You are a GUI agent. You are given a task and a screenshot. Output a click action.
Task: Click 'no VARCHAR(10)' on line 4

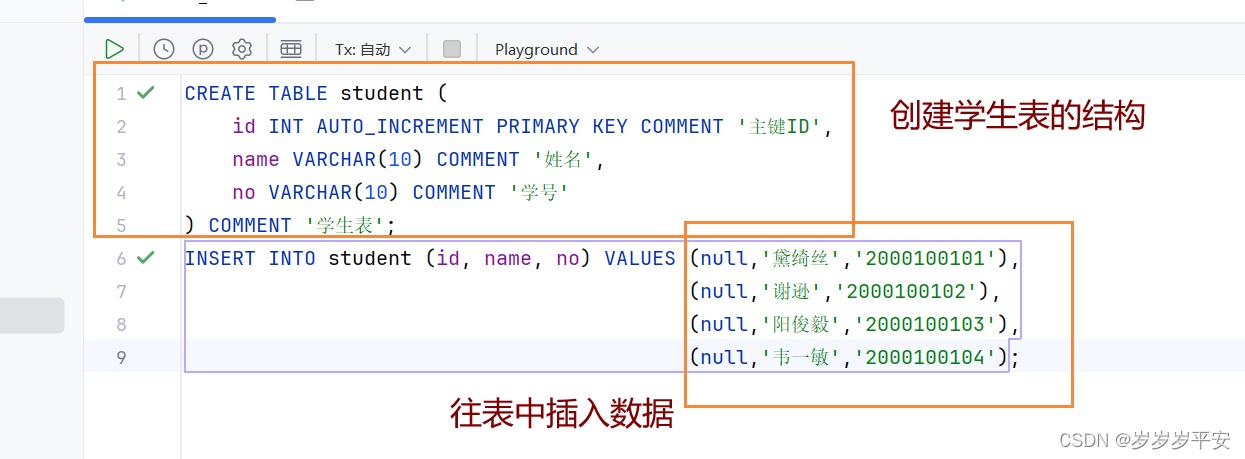pyautogui.click(x=316, y=192)
